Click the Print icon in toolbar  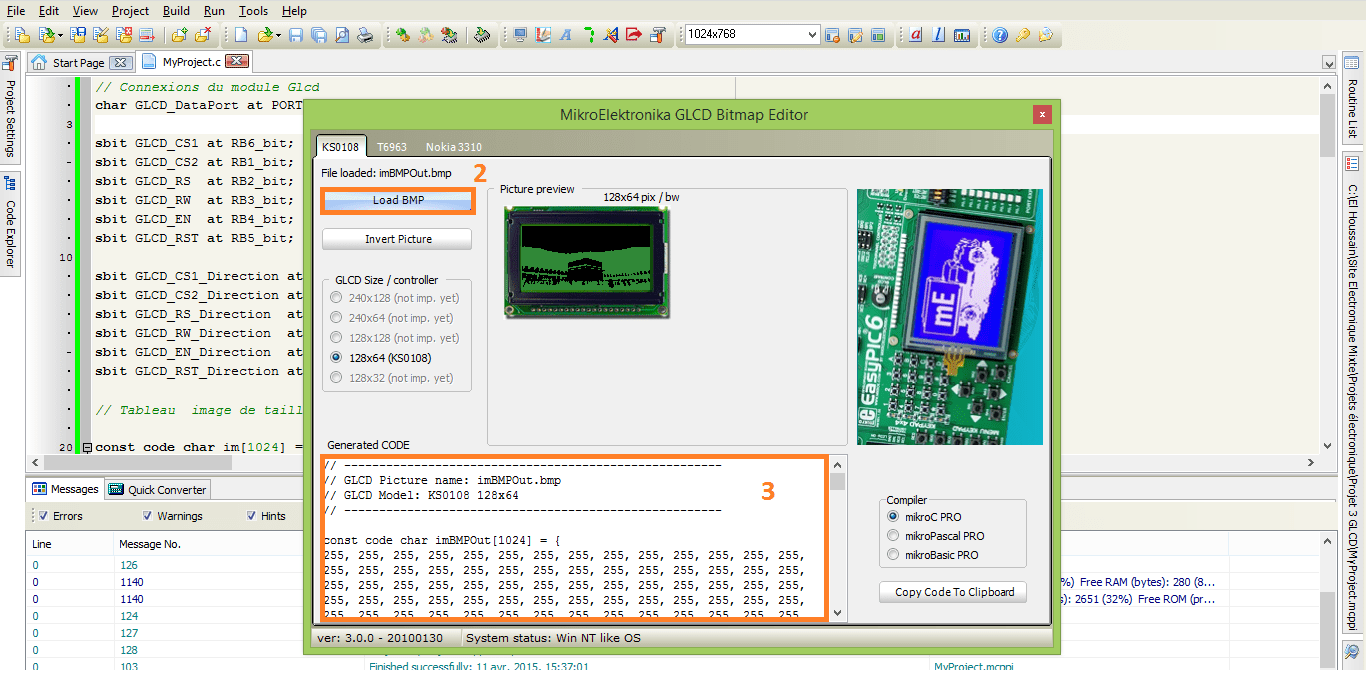point(365,35)
